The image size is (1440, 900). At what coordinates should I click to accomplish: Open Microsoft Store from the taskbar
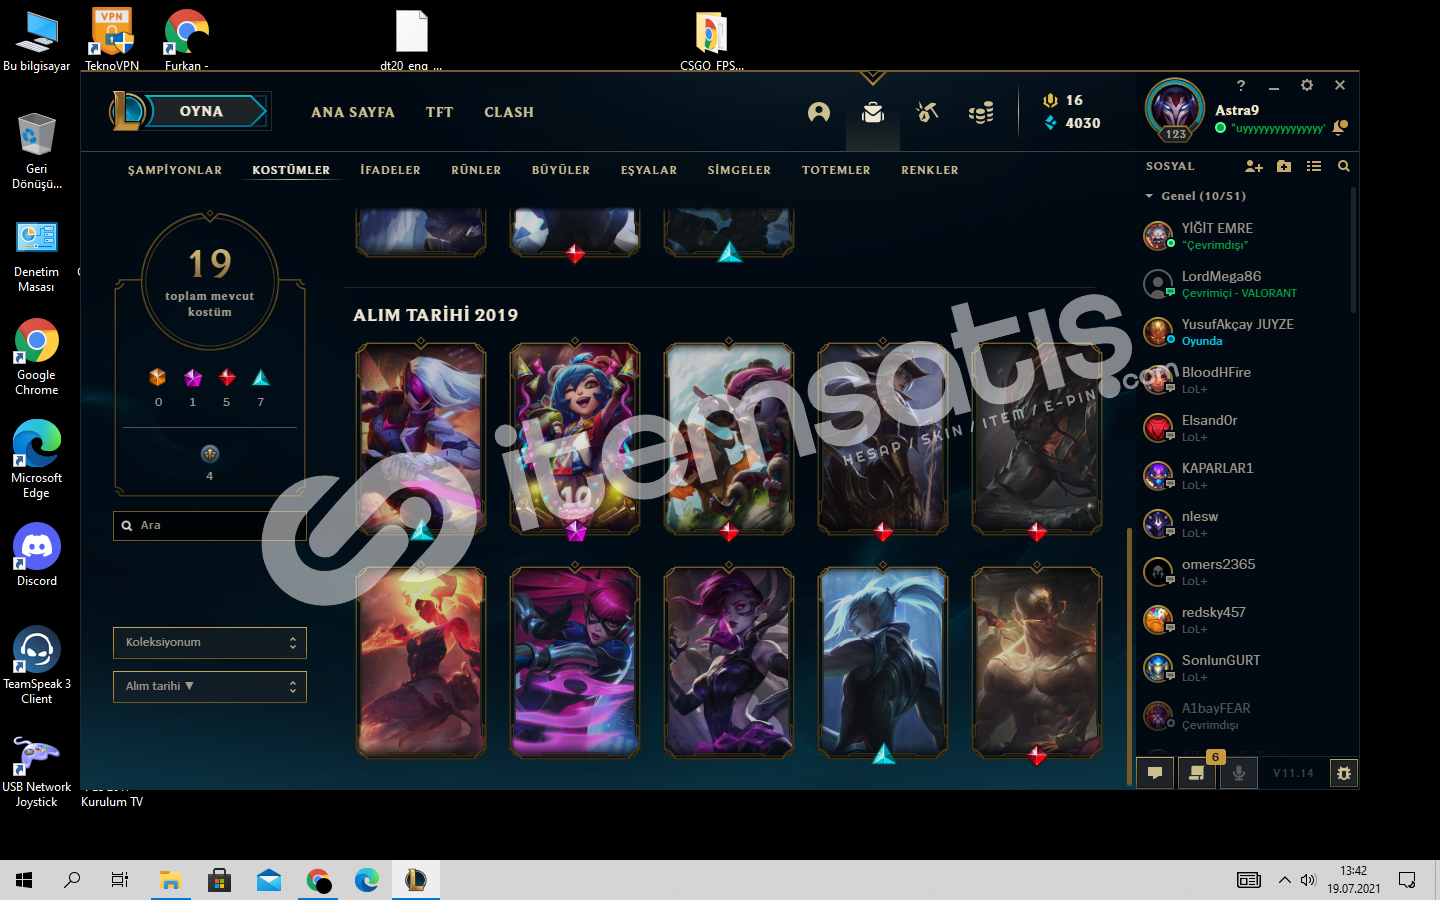[219, 880]
